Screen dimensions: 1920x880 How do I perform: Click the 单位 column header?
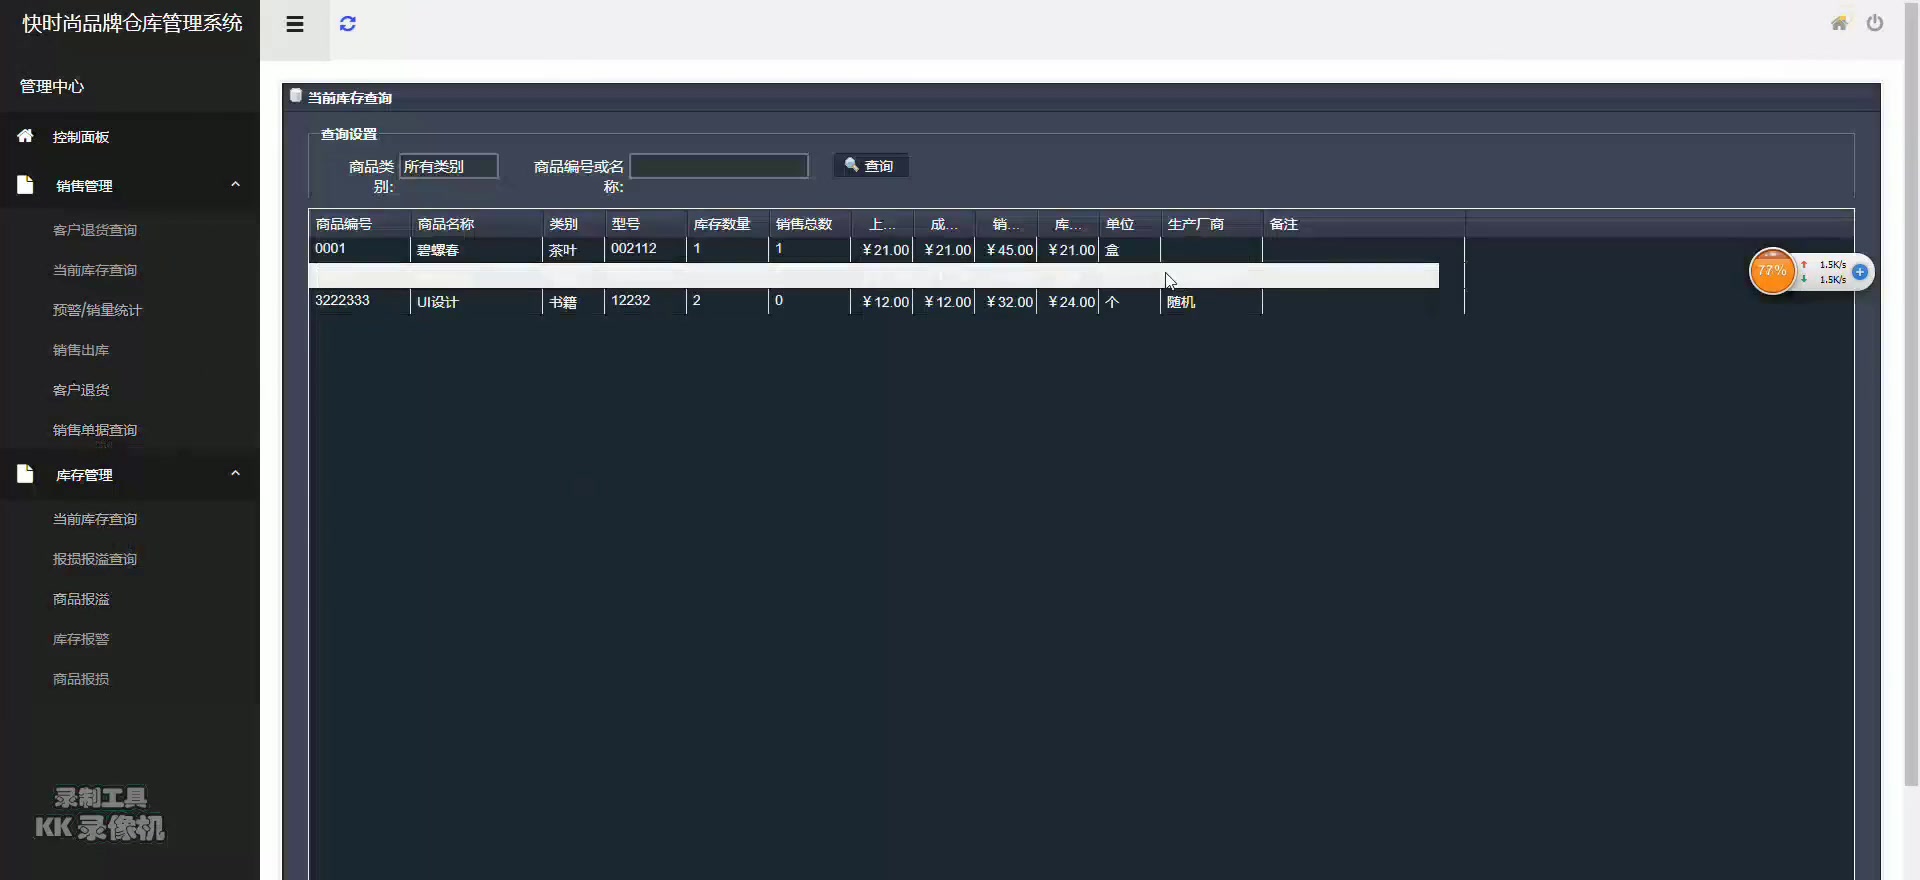(x=1129, y=224)
